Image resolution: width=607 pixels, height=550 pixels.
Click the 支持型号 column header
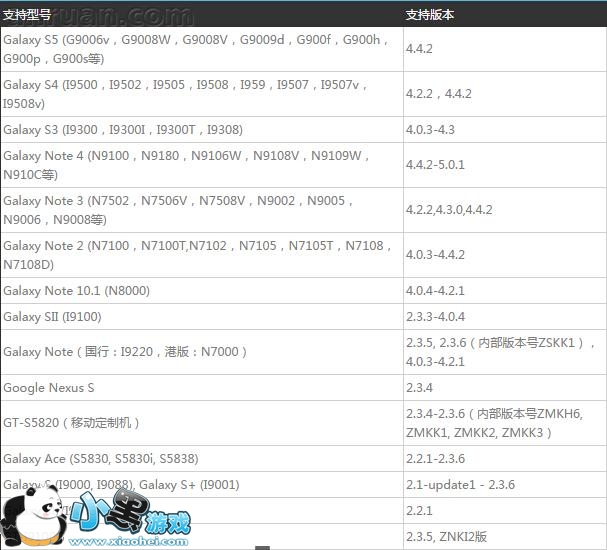point(202,14)
